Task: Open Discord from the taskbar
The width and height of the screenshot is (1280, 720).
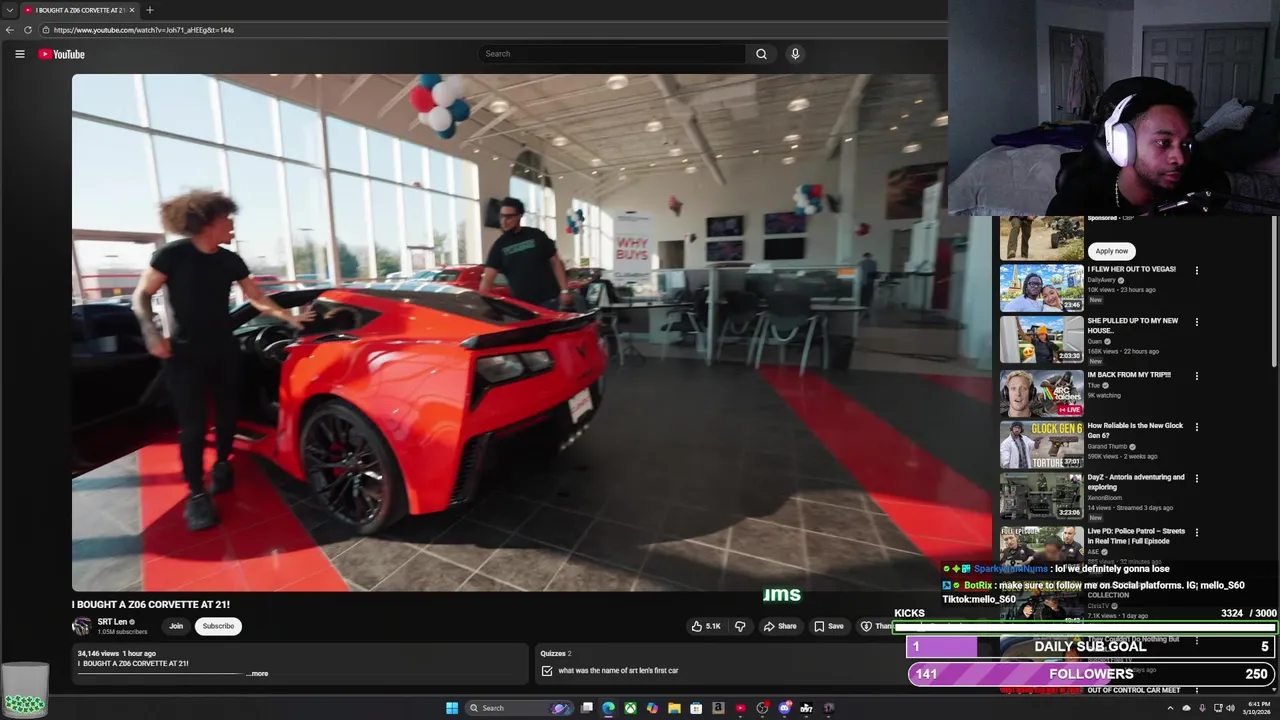Action: [784, 708]
